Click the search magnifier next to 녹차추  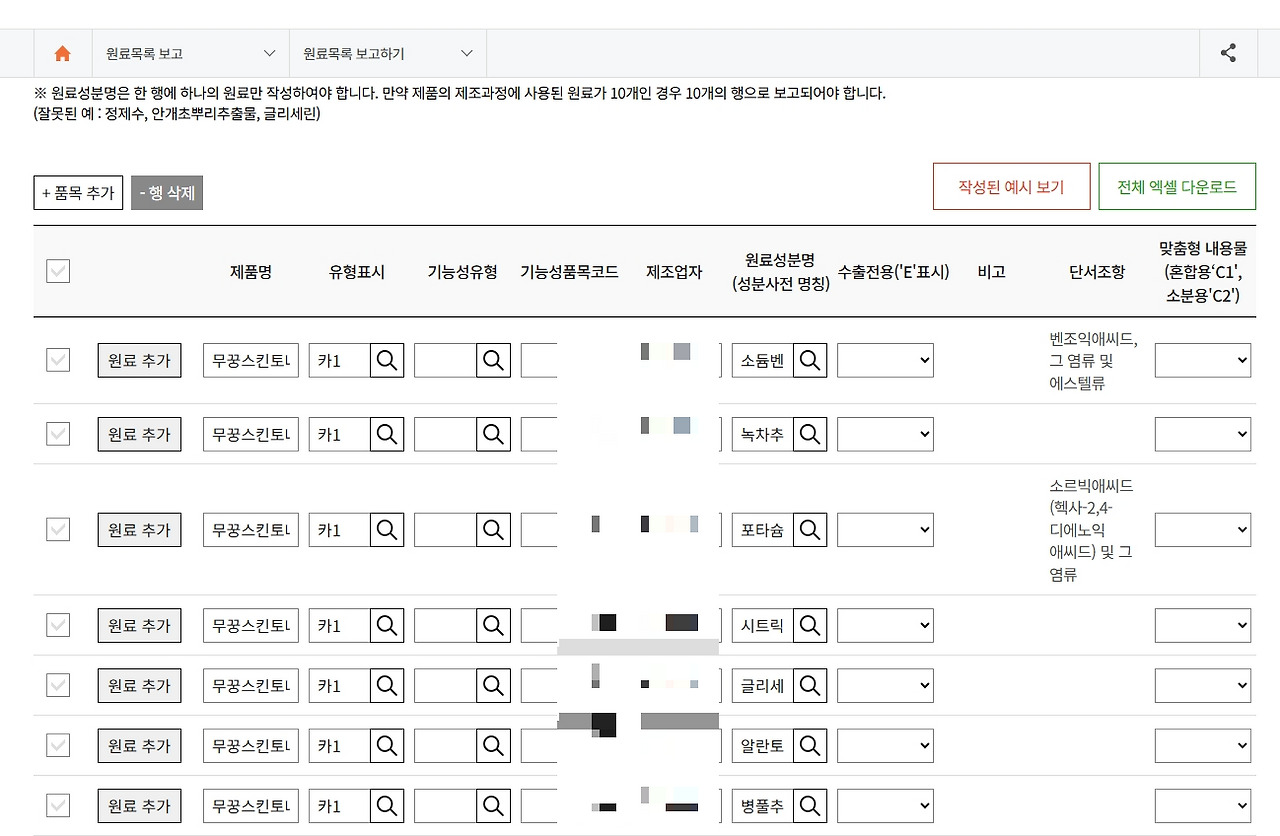point(810,433)
